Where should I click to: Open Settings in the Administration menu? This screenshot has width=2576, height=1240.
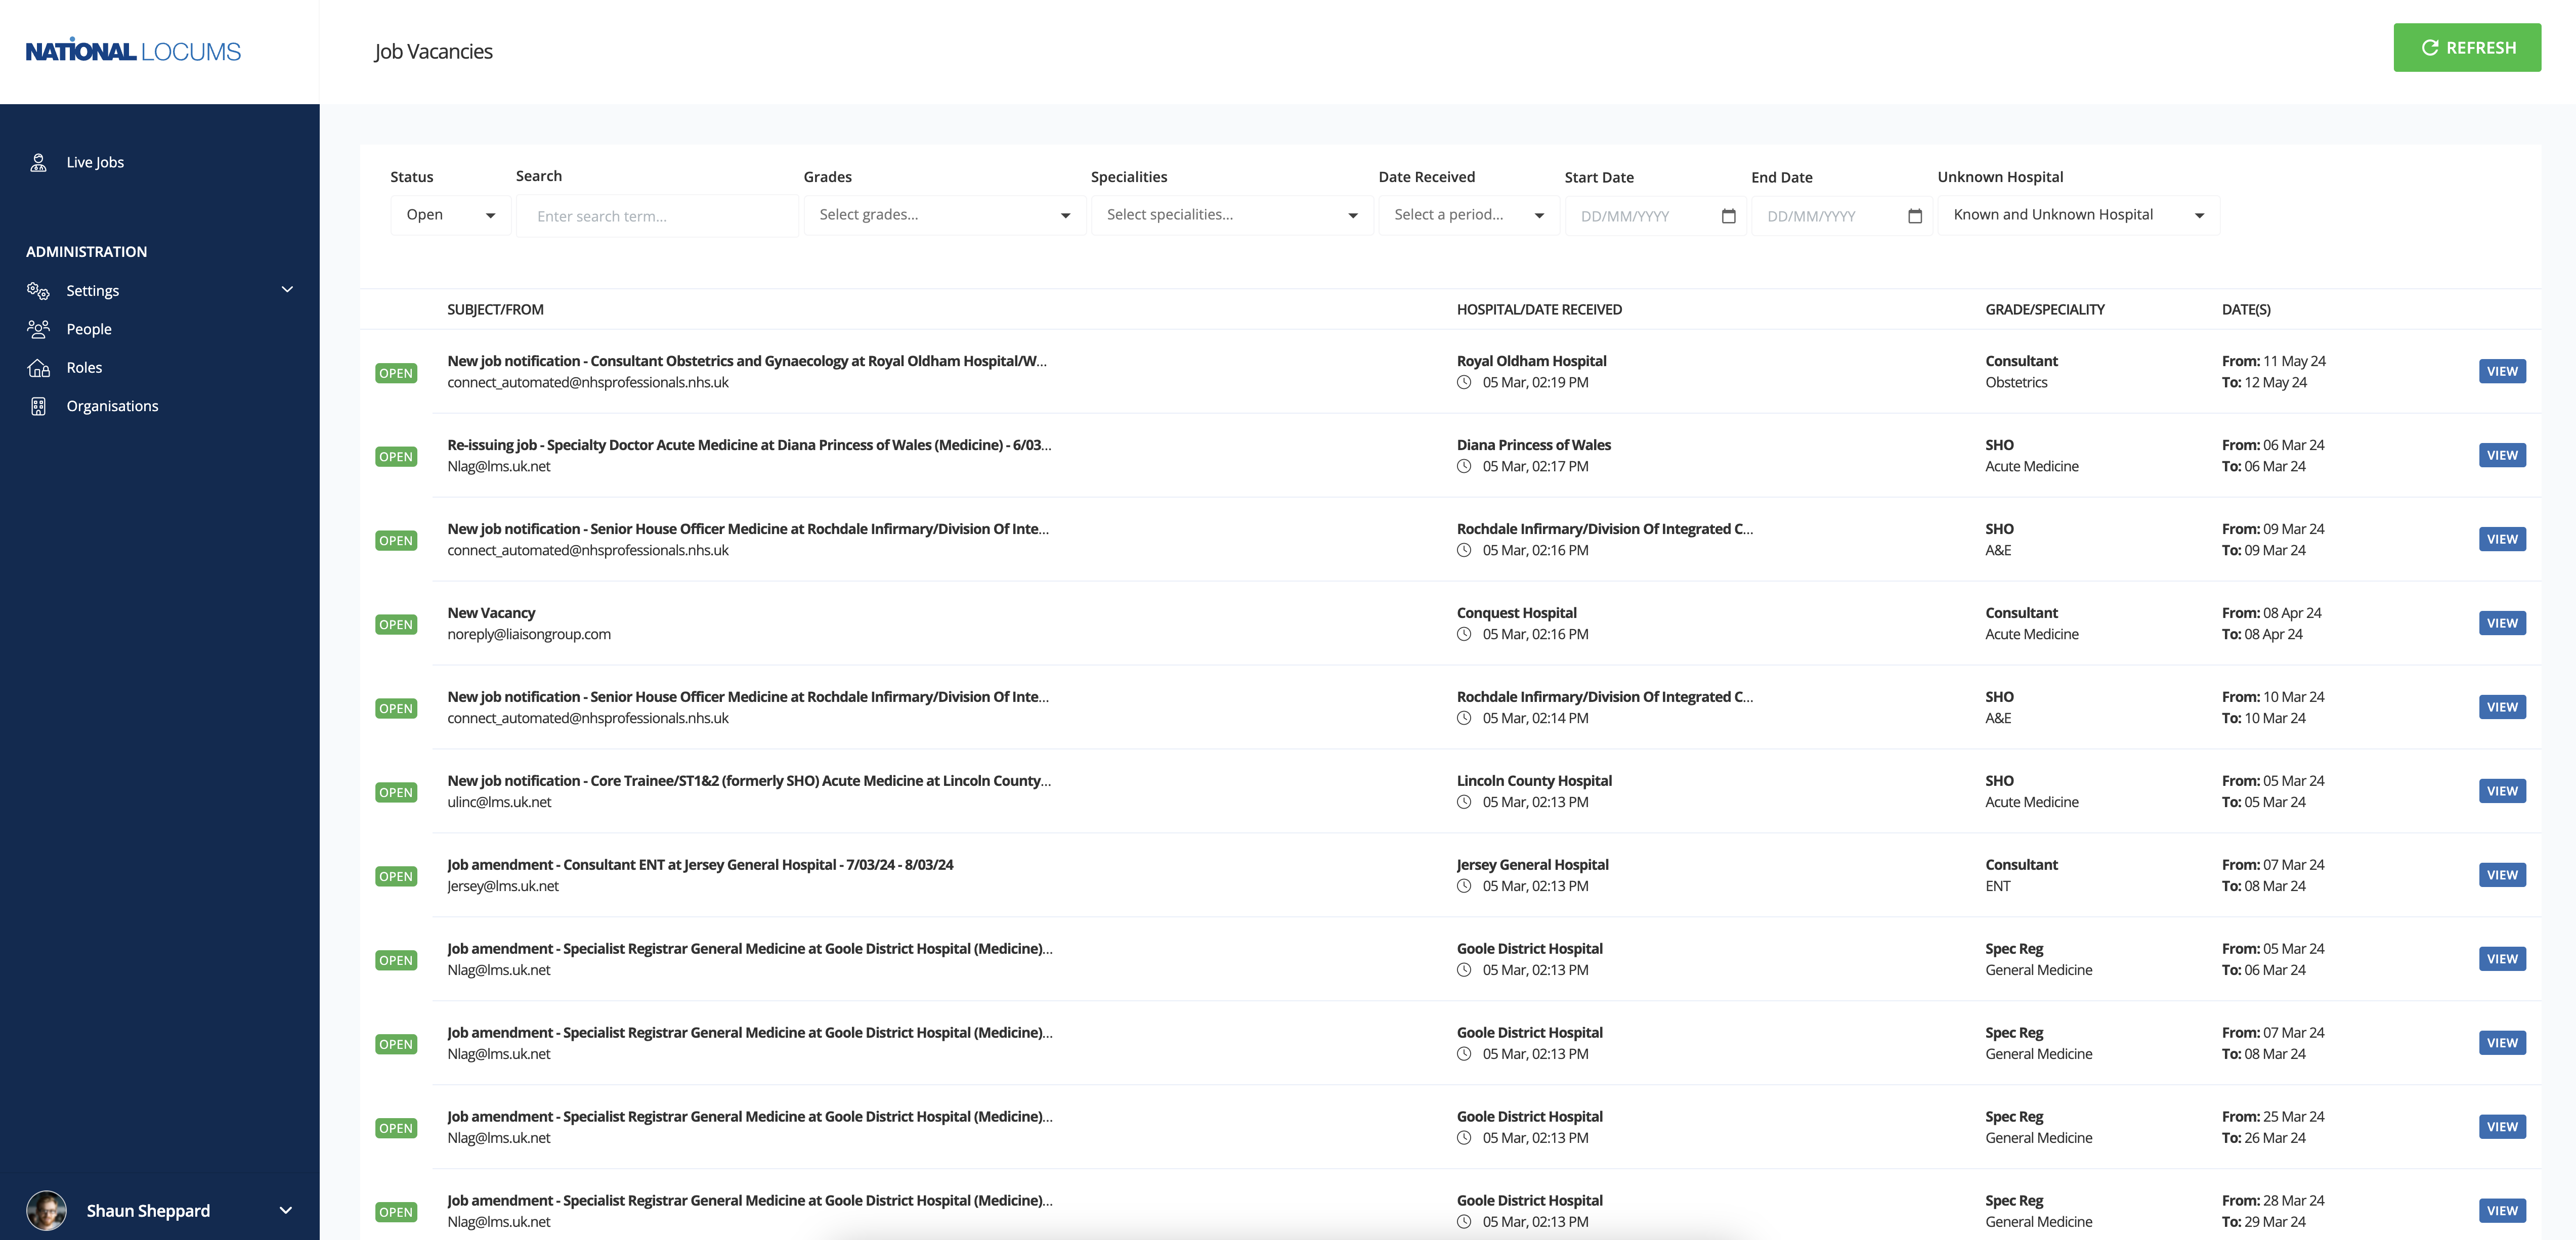(92, 291)
